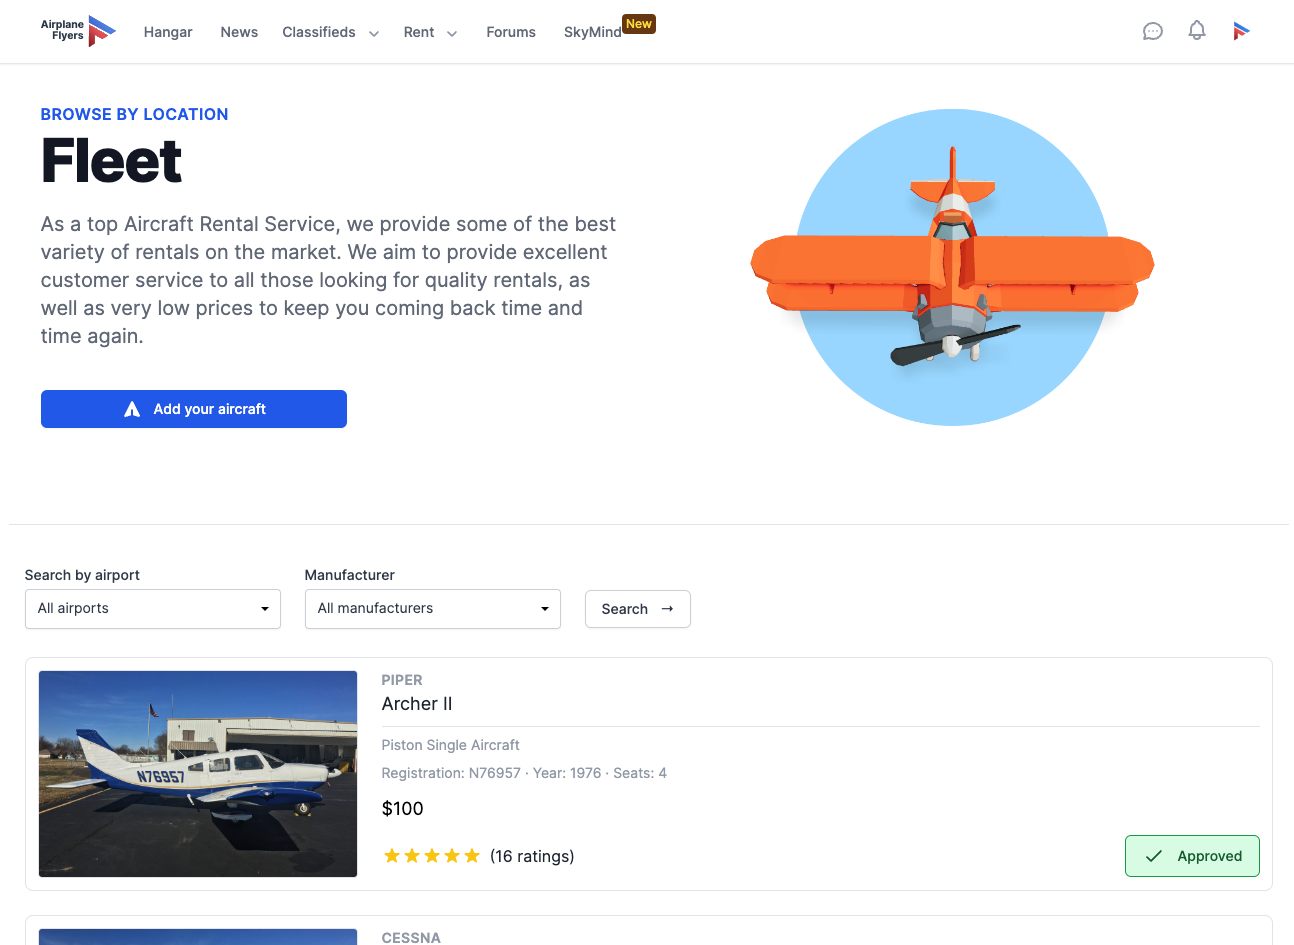1294x945 pixels.
Task: Click the Browse by Location link
Action: [x=135, y=114]
